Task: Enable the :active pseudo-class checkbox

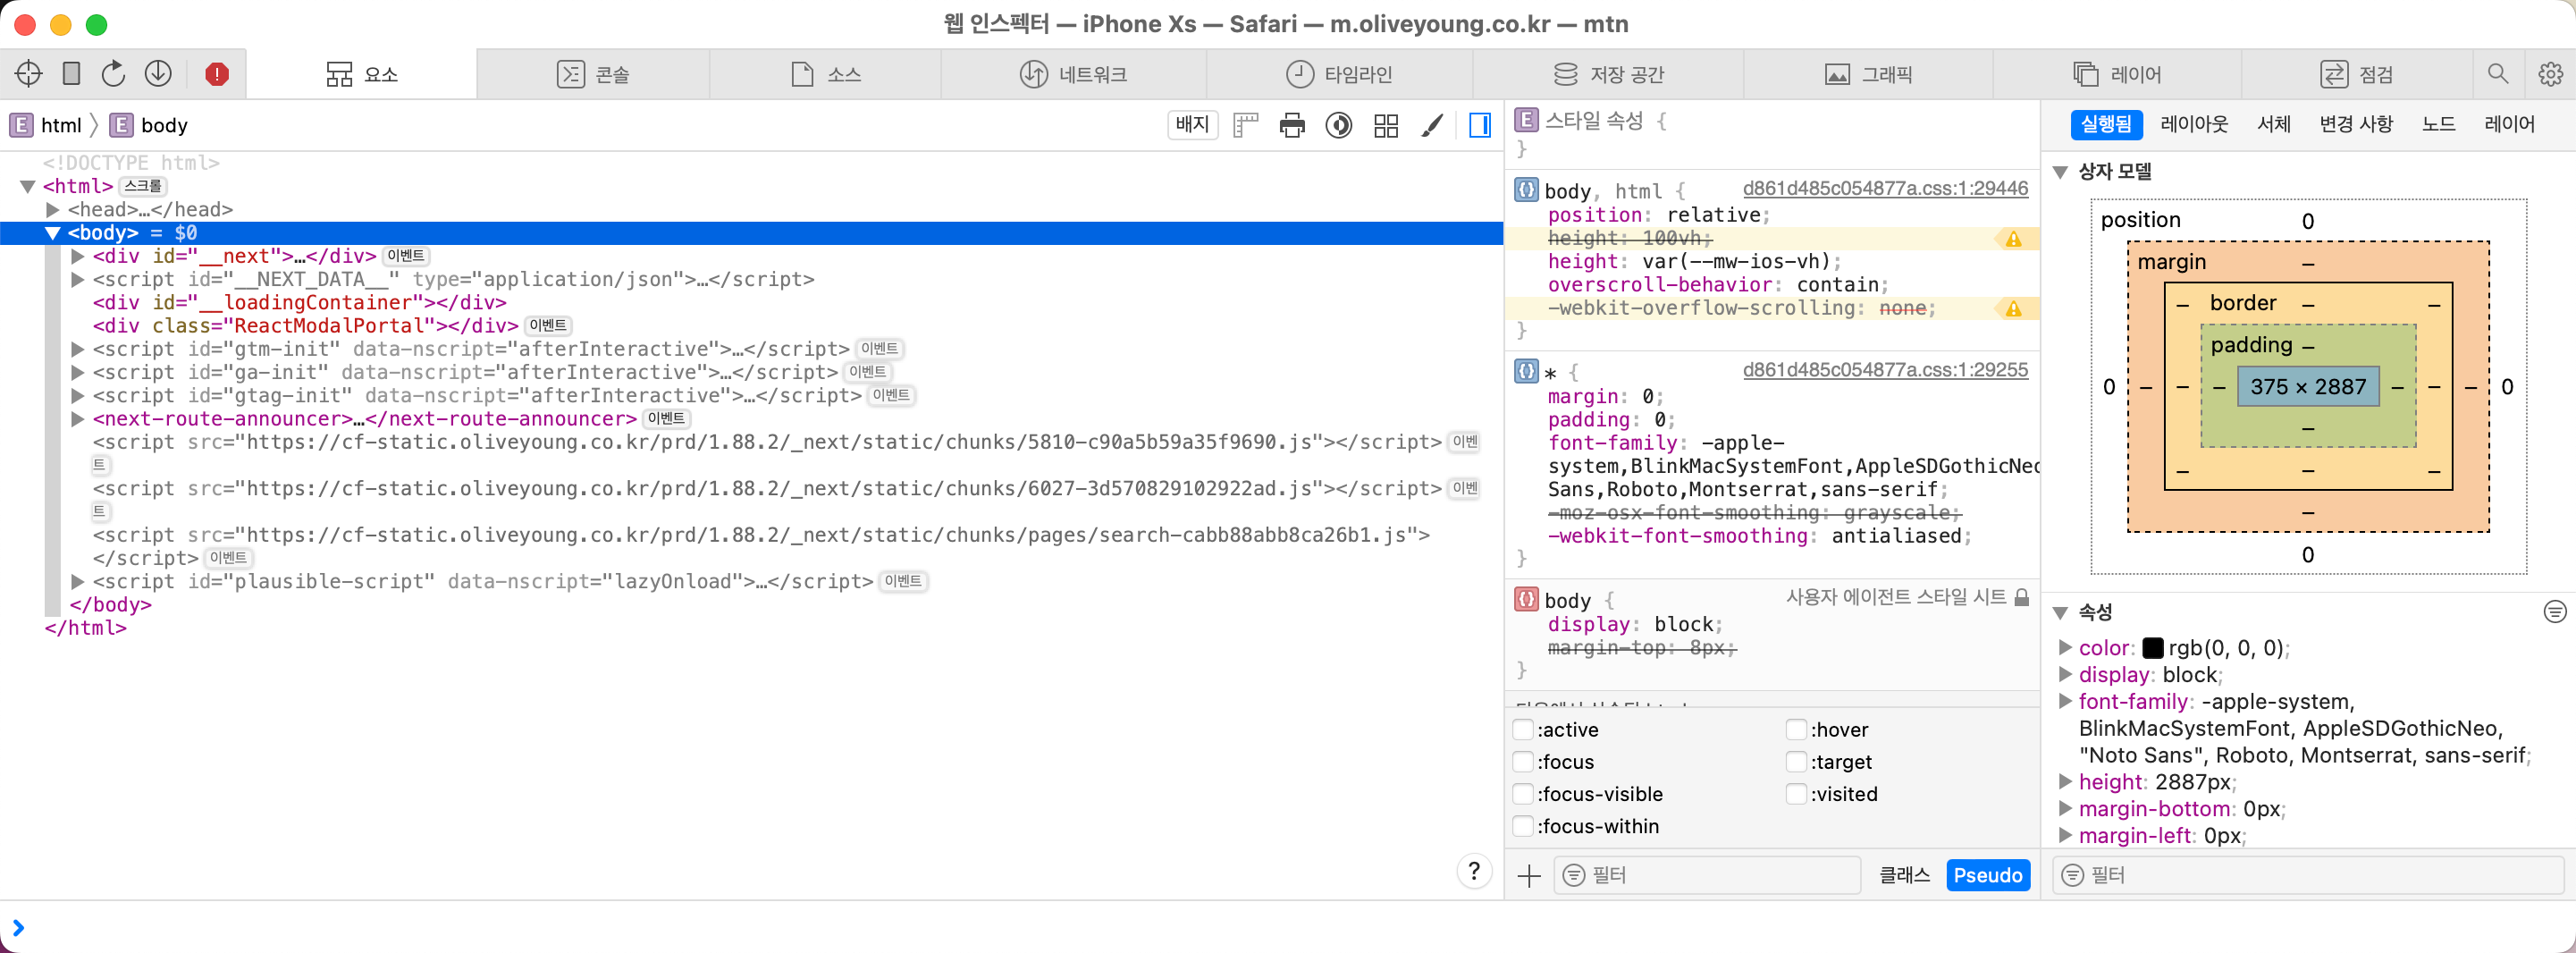Action: click(x=1523, y=729)
